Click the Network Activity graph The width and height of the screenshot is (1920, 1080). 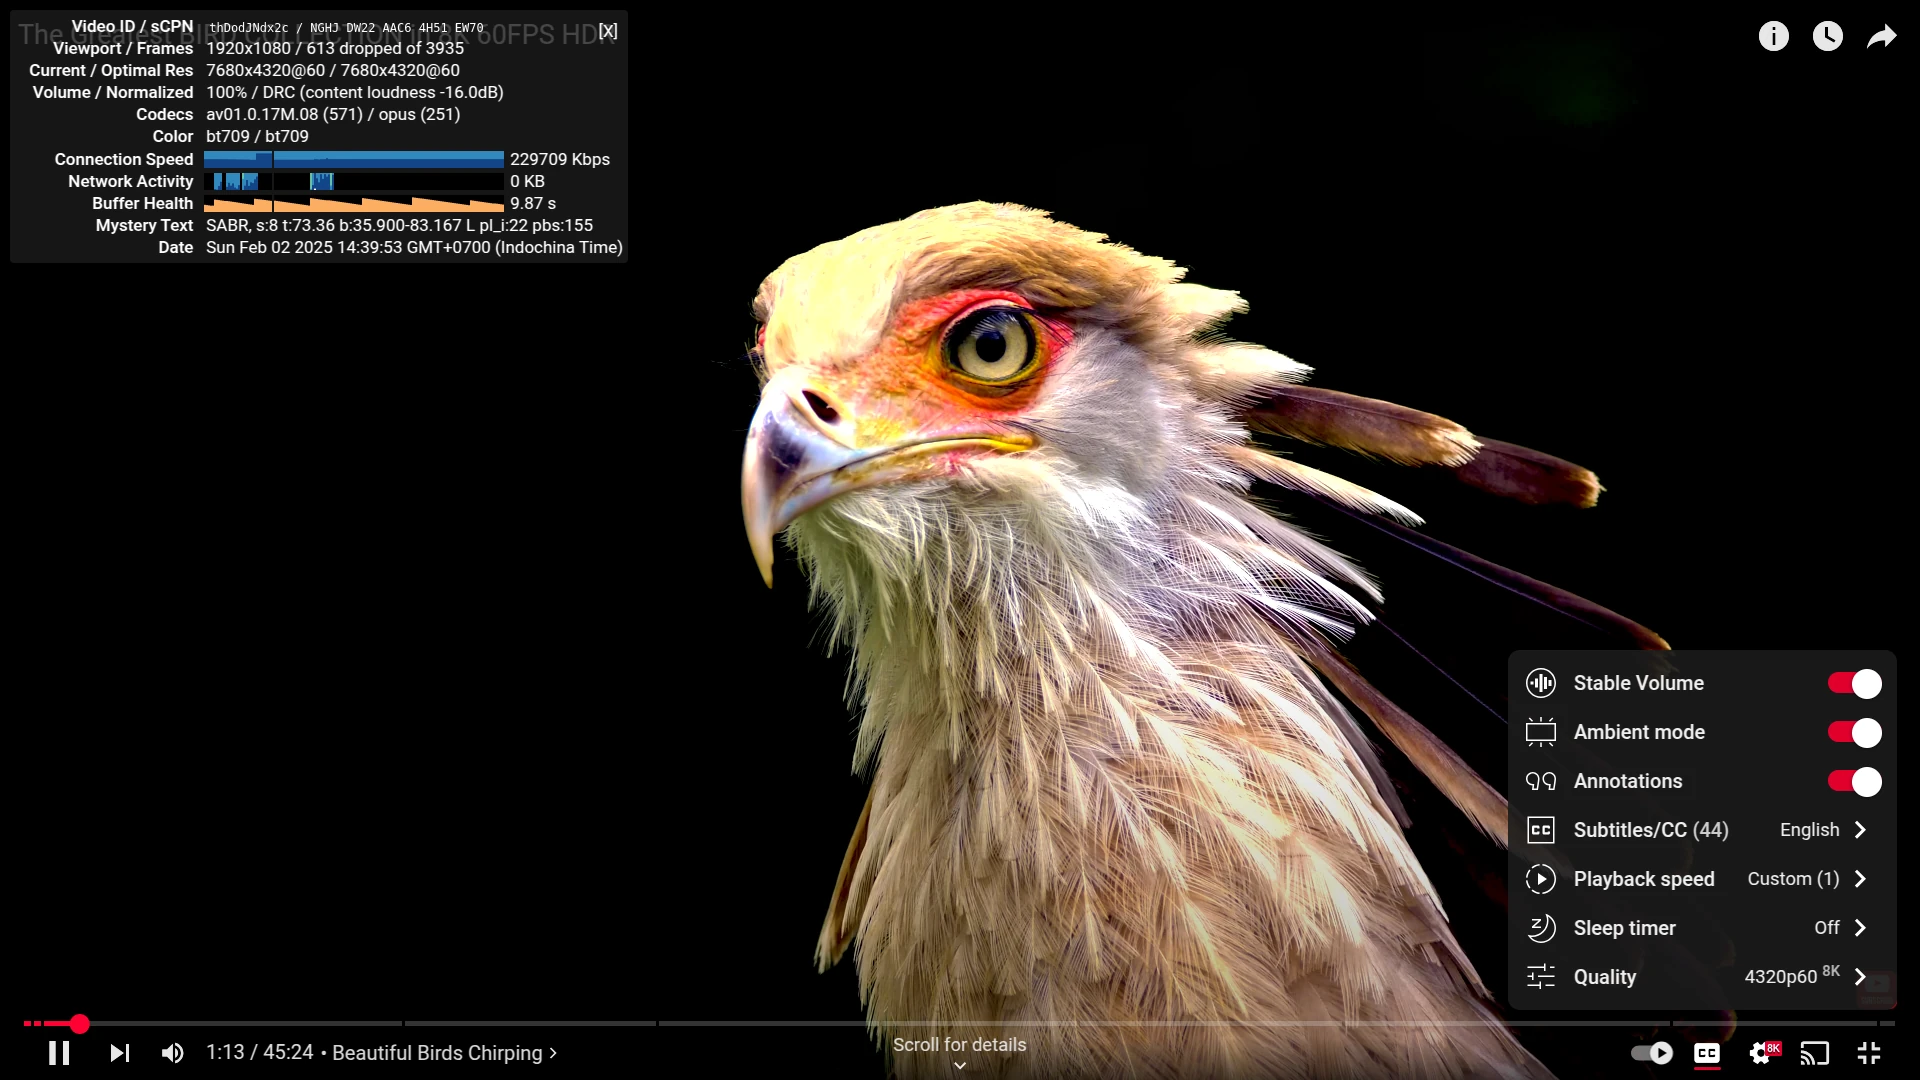[x=354, y=181]
